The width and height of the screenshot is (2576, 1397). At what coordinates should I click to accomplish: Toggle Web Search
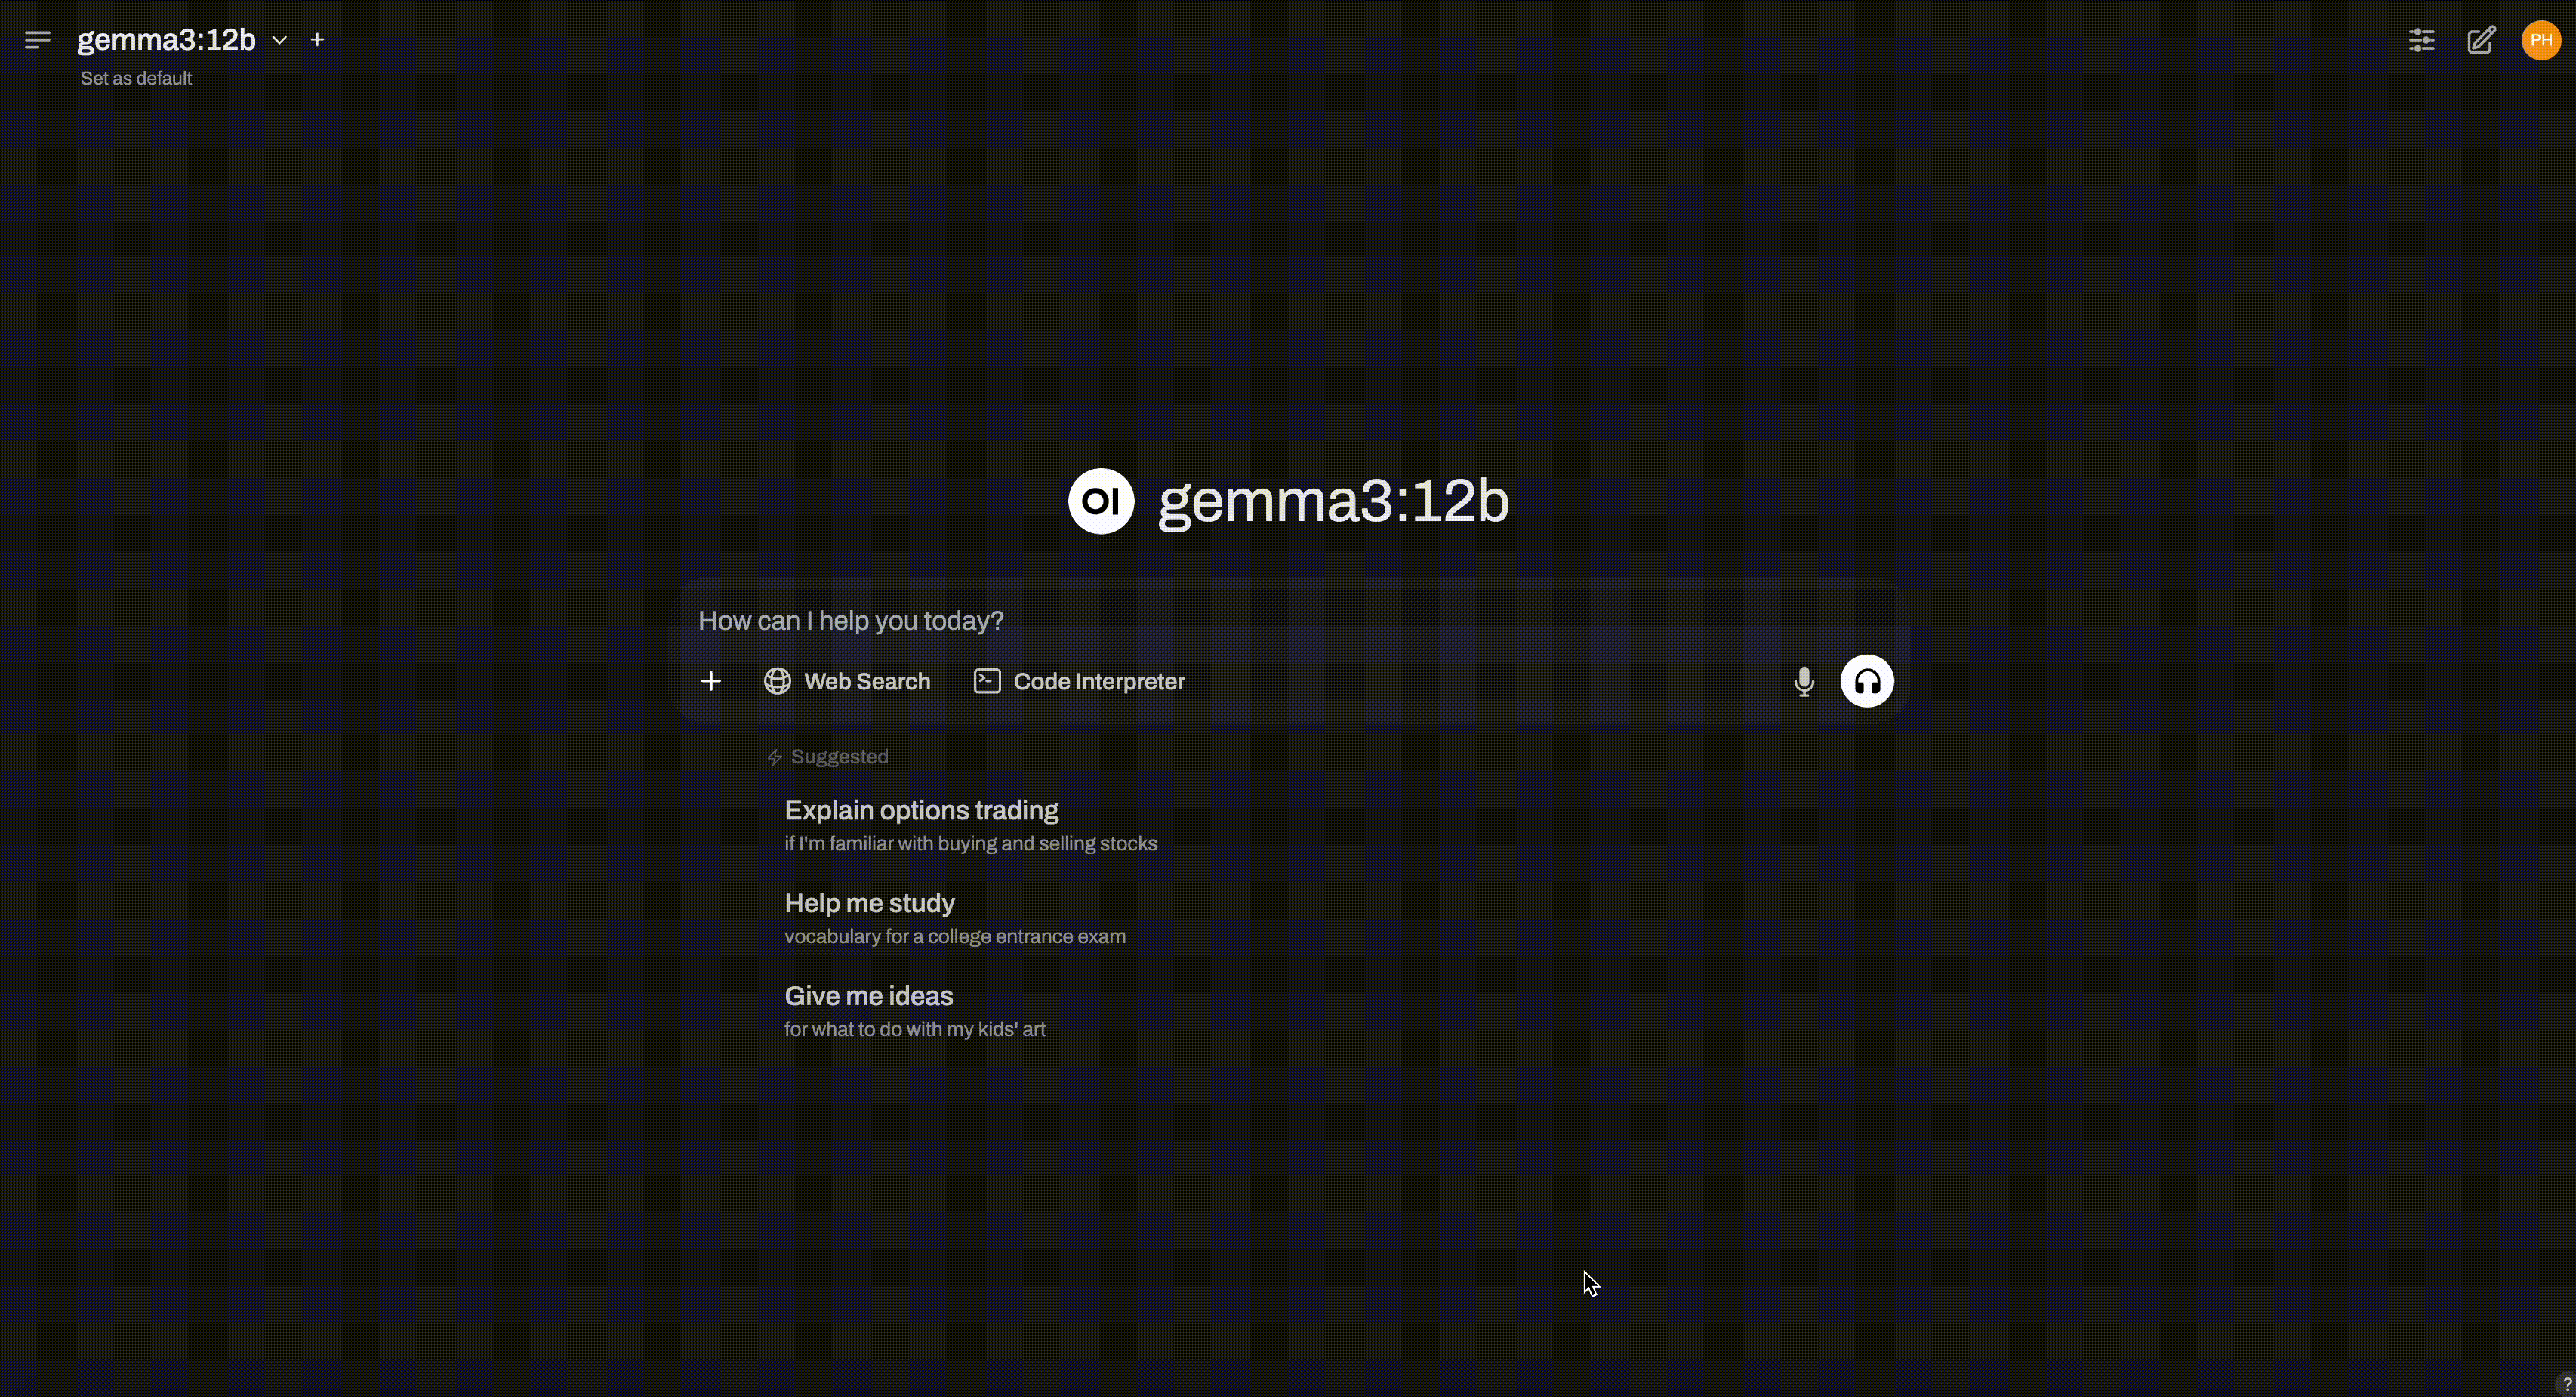coord(847,681)
